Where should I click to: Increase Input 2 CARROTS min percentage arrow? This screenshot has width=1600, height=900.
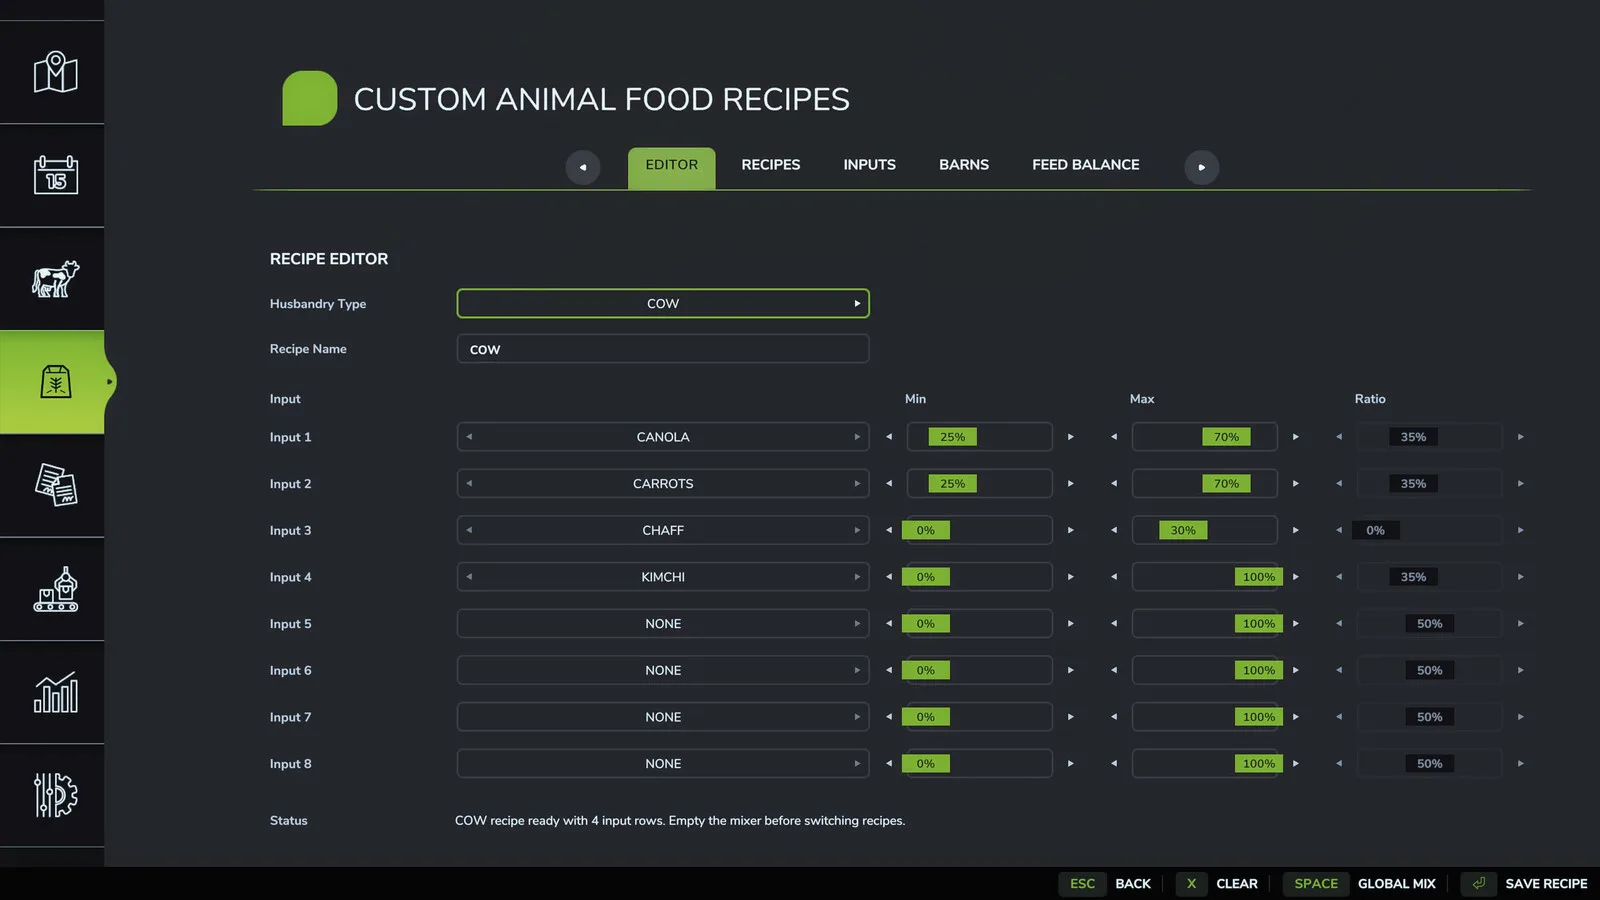[x=1070, y=484]
